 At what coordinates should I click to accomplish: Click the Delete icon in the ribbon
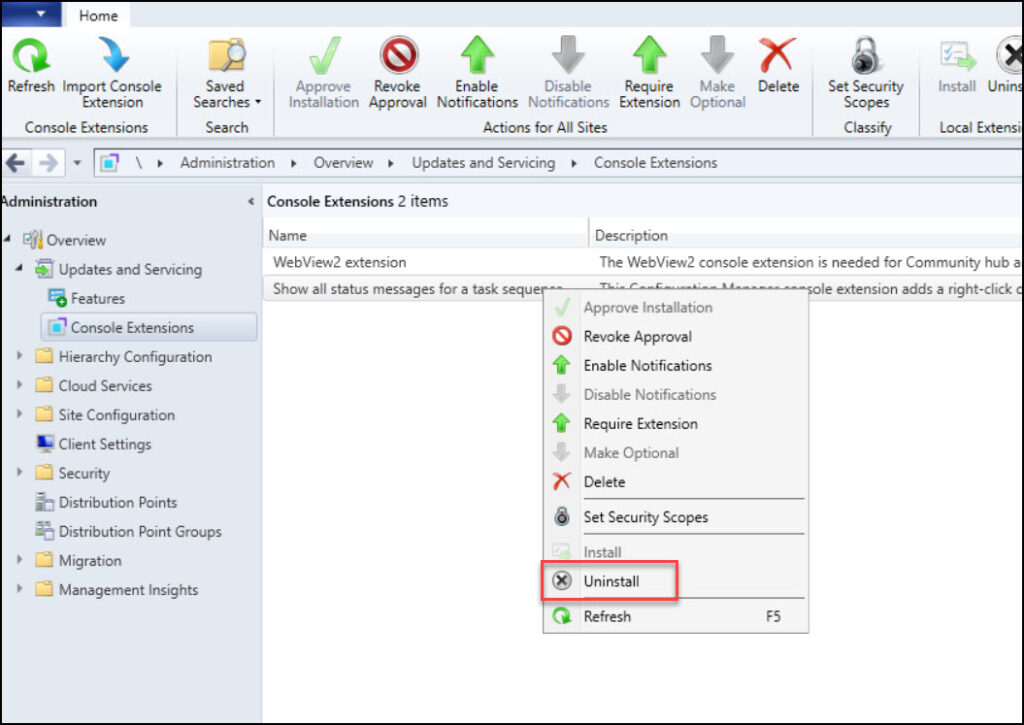778,55
